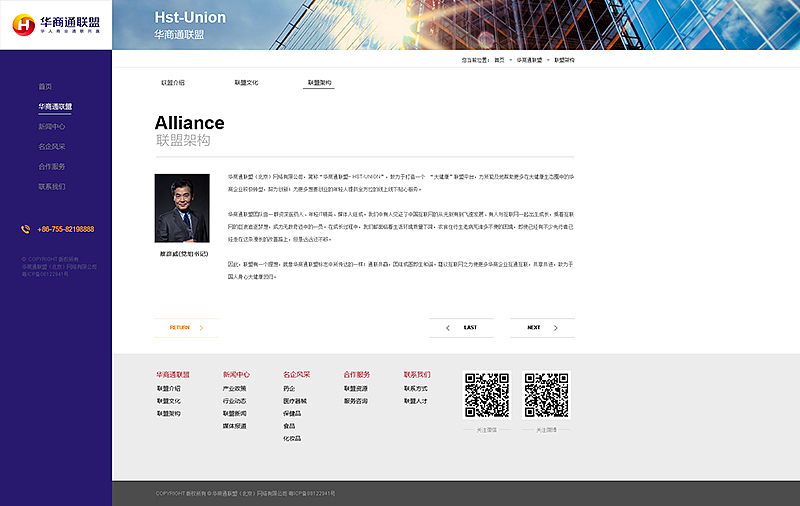The image size is (800, 506).
Task: Click the left QR code labeled 关注微信
Action: 487,395
